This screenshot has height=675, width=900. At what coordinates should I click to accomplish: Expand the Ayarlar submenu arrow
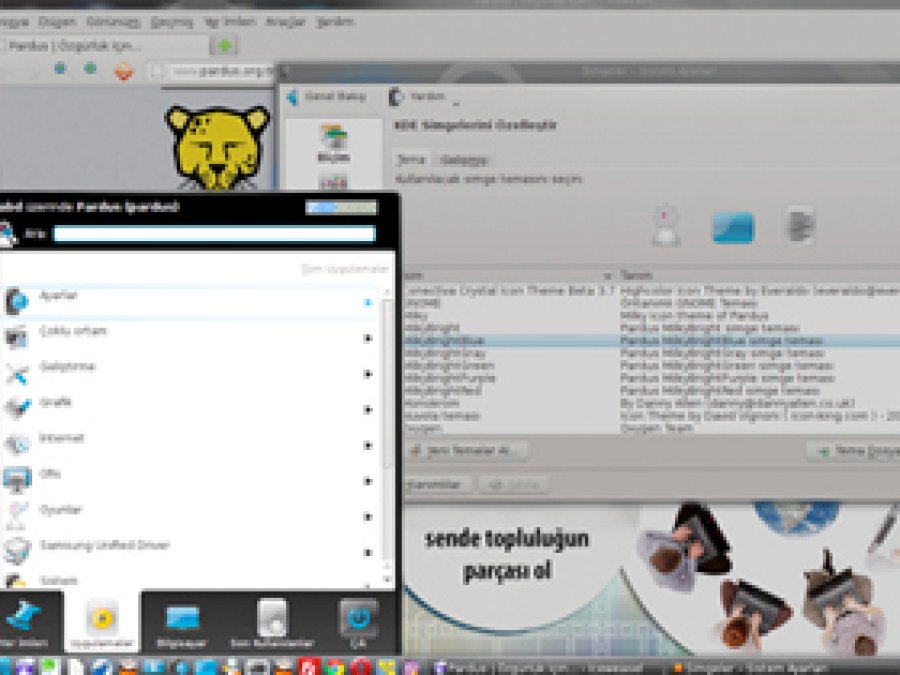click(x=368, y=302)
